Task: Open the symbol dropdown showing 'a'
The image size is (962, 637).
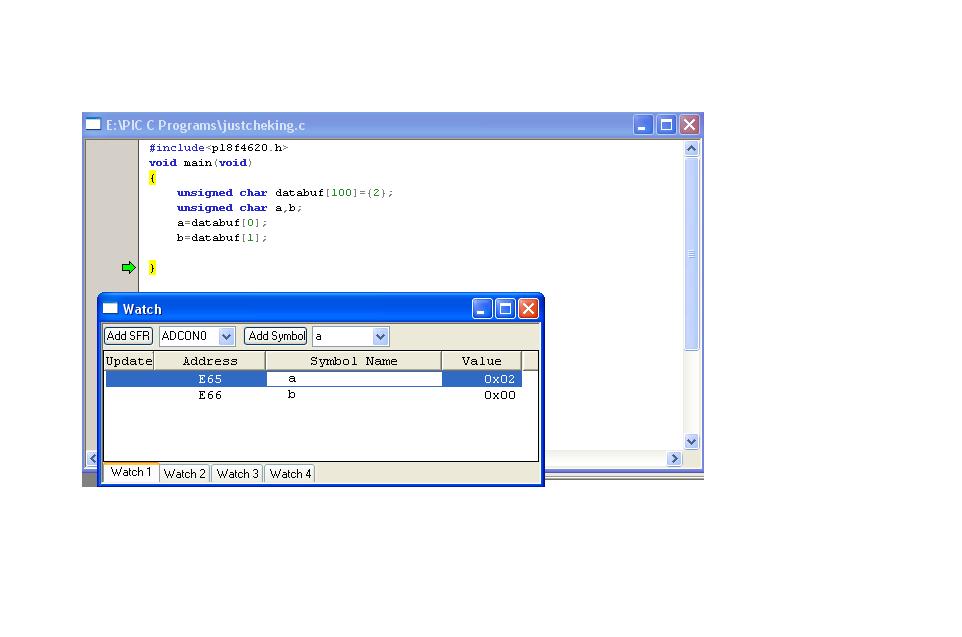Action: pos(380,336)
